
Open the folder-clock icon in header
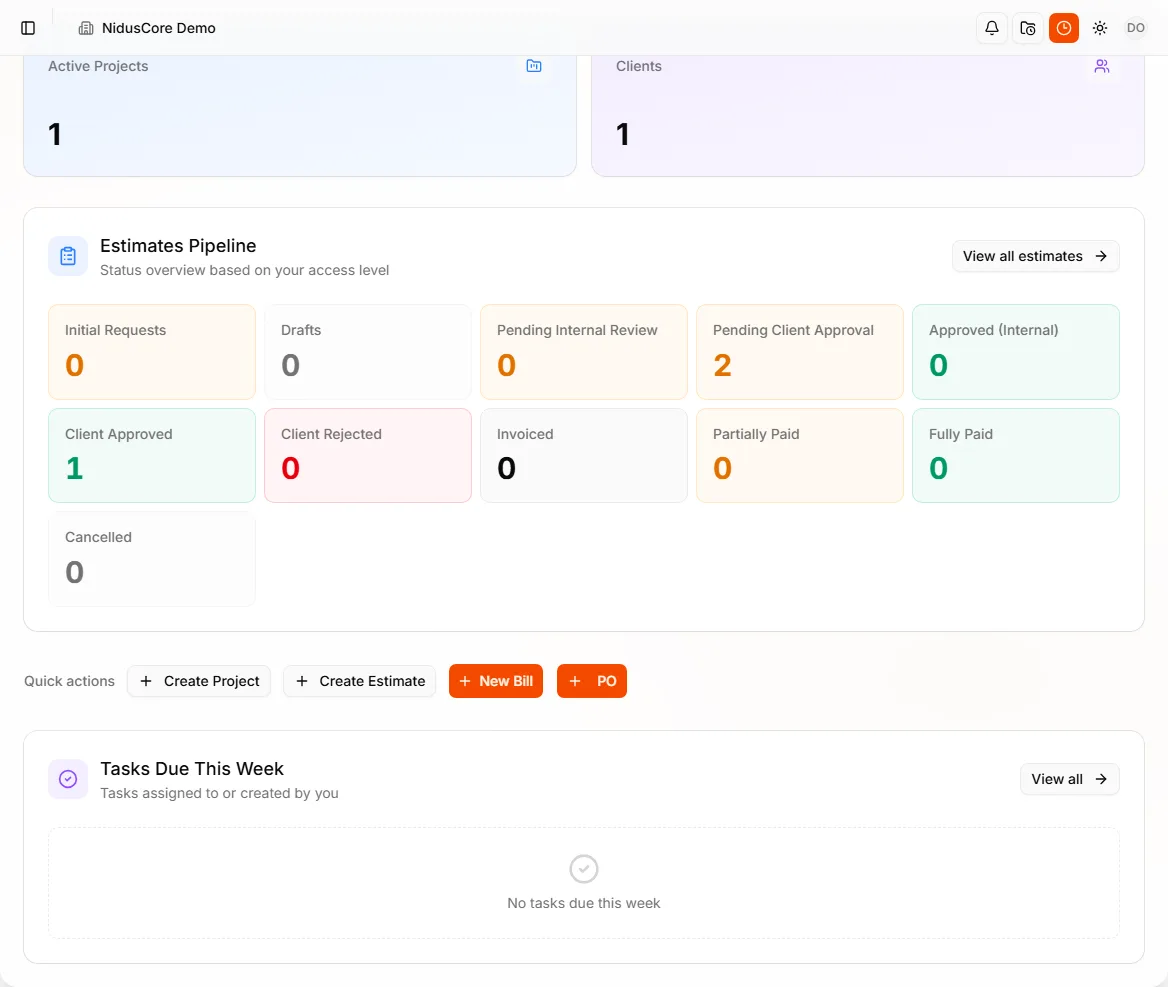pyautogui.click(x=1028, y=28)
